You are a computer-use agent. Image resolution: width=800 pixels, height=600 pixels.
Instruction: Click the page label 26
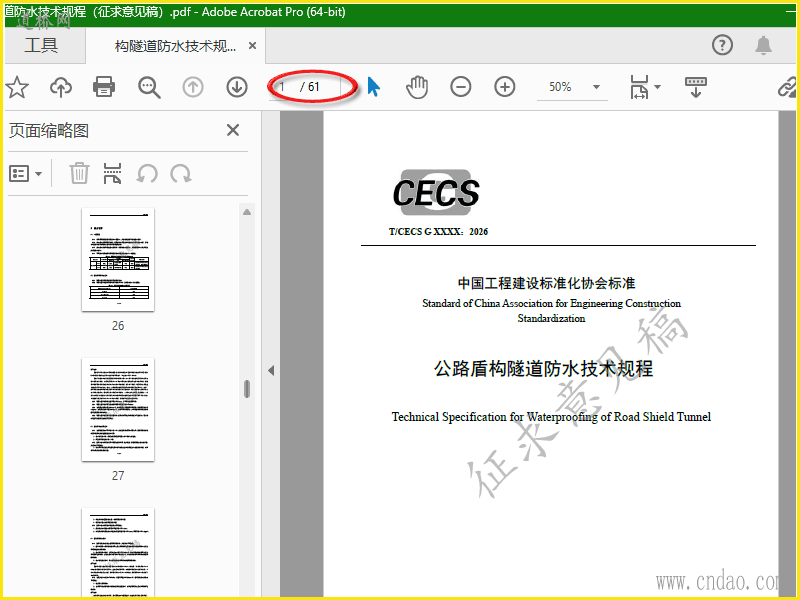pyautogui.click(x=118, y=326)
